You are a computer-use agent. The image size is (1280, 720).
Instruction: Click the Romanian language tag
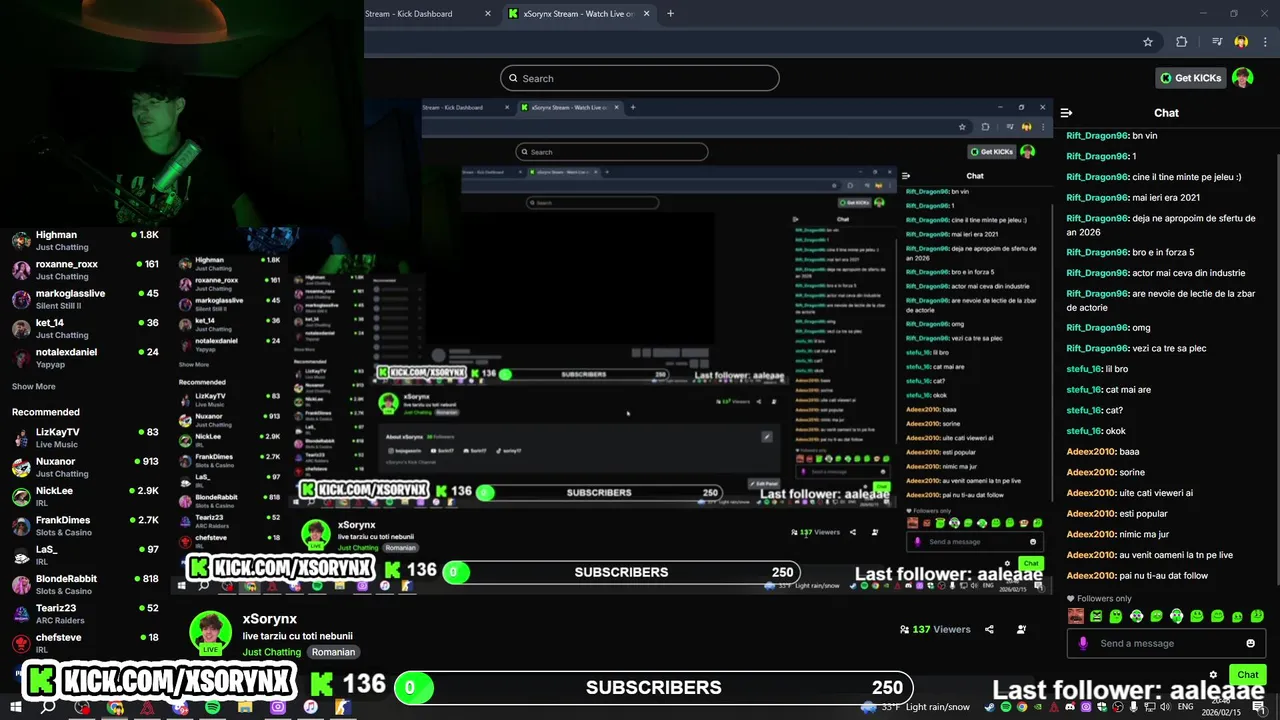333,652
